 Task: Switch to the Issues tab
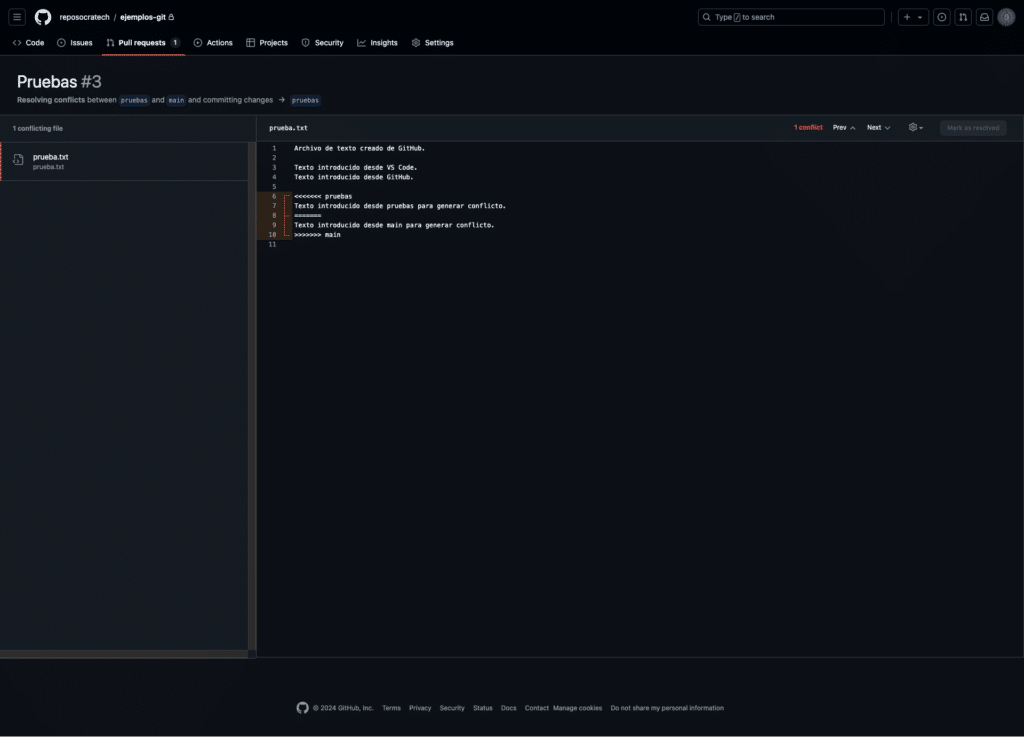click(x=74, y=42)
